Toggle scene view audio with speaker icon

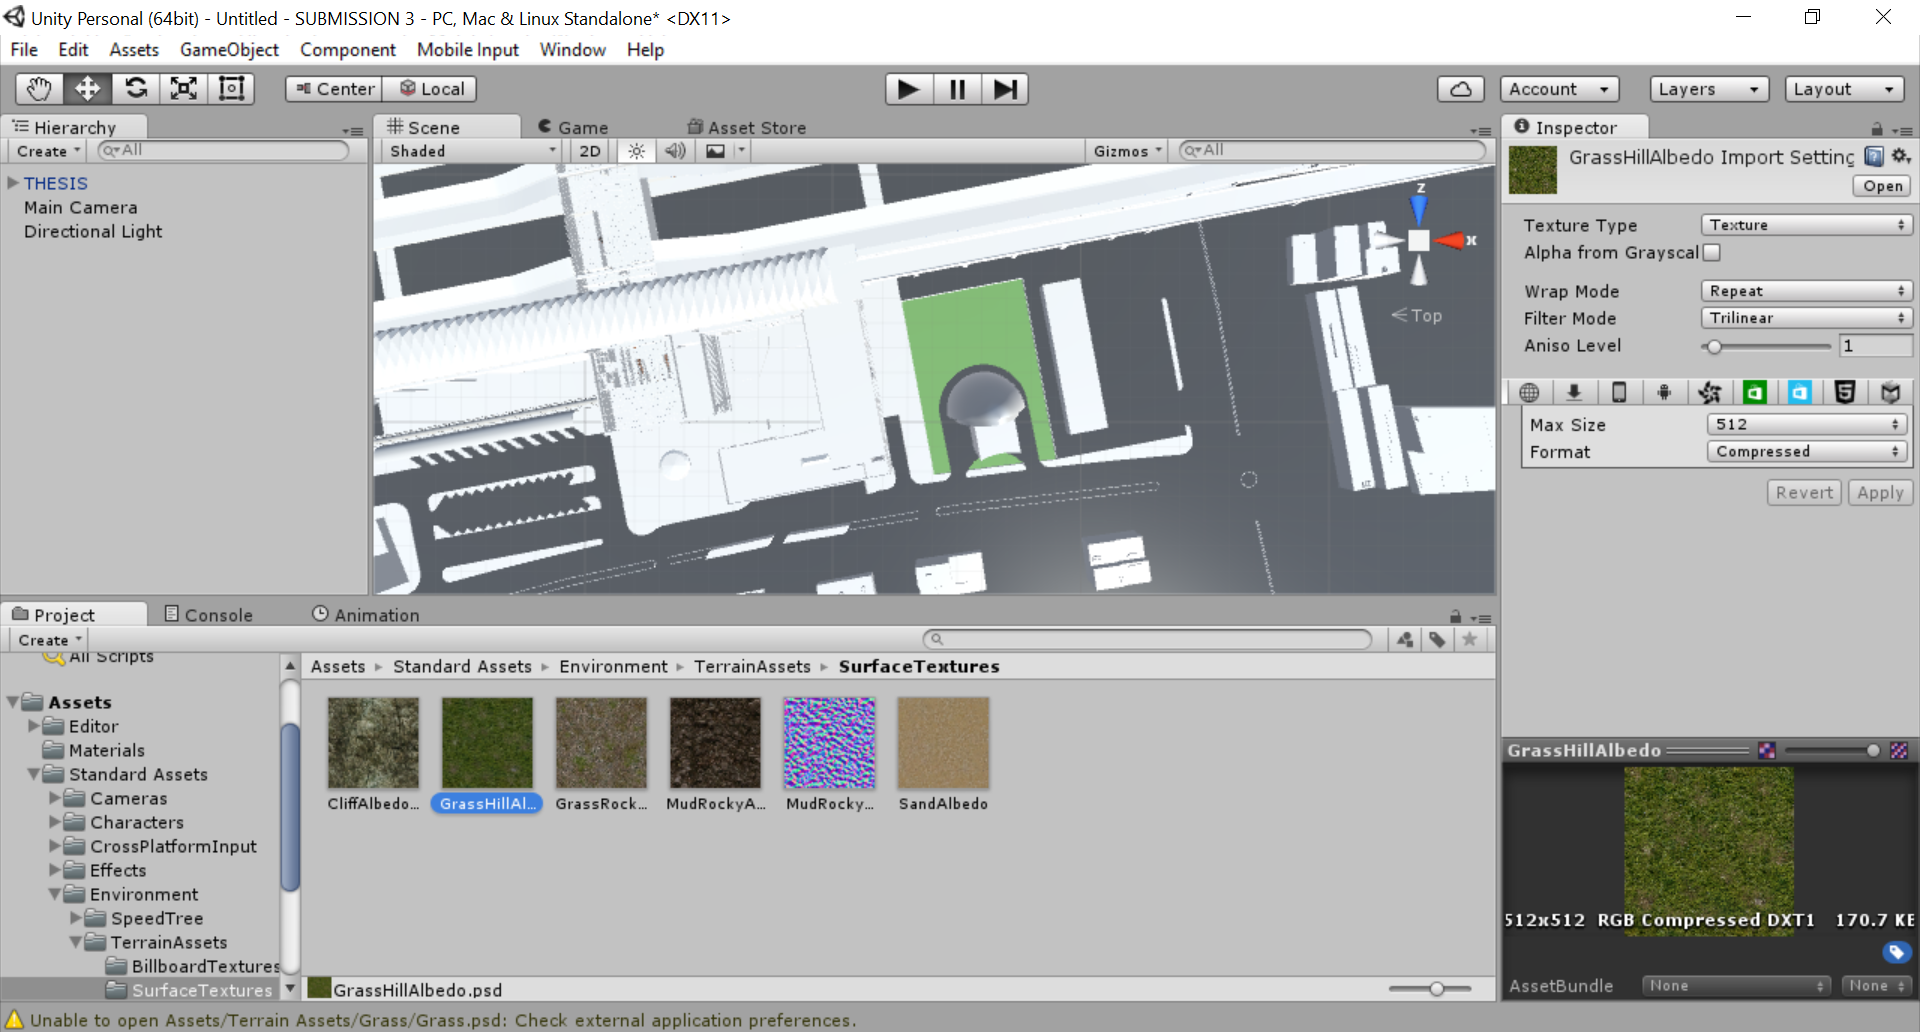[x=675, y=150]
